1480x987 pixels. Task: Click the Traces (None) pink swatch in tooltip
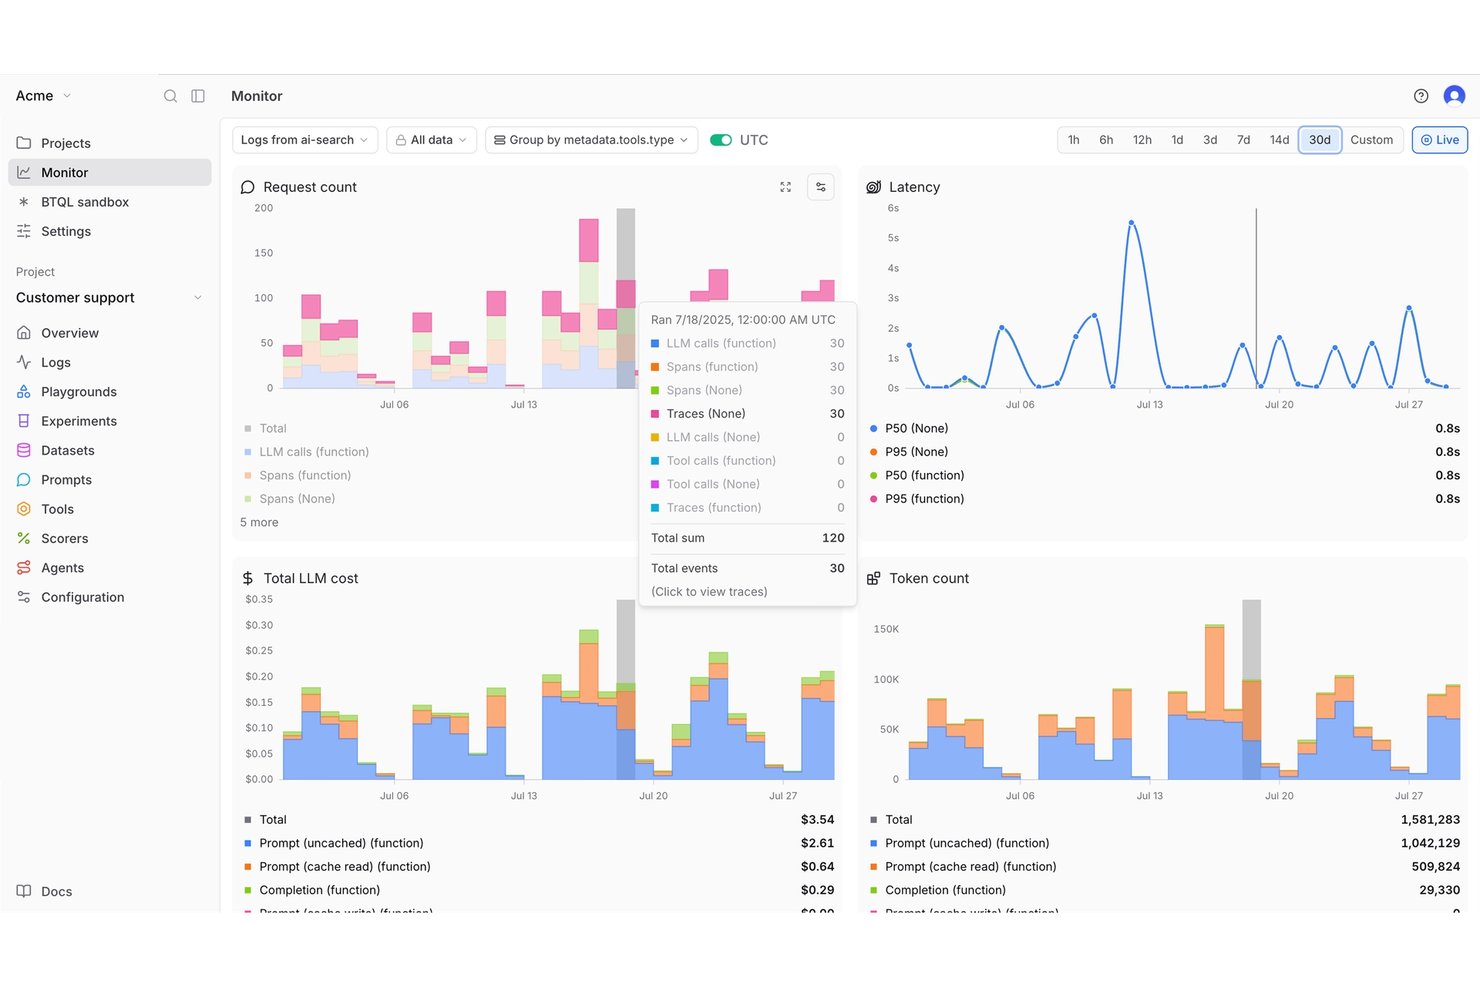click(655, 414)
